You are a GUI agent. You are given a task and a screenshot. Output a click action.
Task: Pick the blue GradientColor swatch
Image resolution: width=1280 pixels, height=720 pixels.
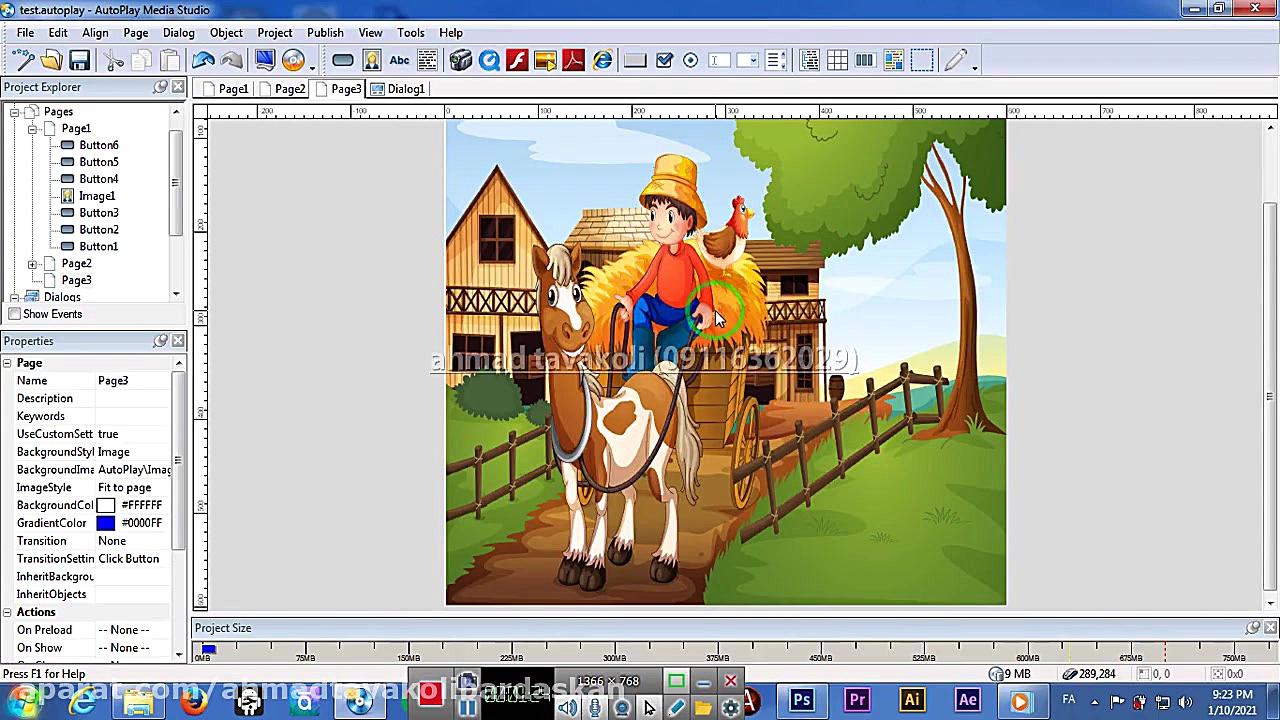(106, 523)
